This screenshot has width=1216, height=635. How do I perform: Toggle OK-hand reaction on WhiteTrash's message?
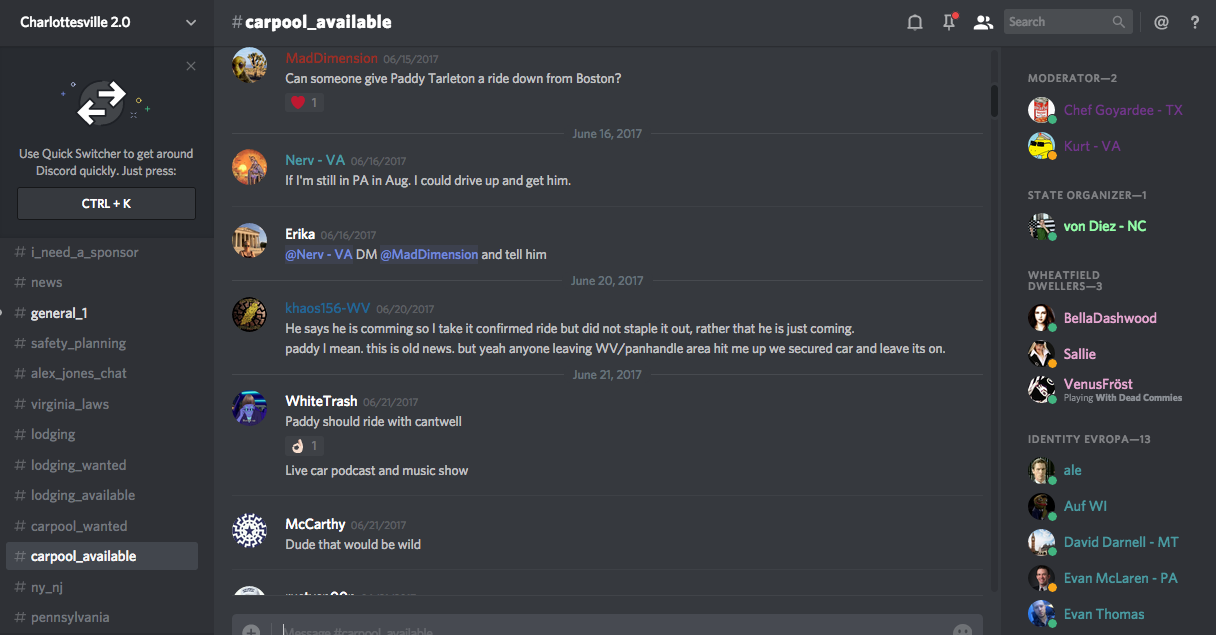click(304, 446)
